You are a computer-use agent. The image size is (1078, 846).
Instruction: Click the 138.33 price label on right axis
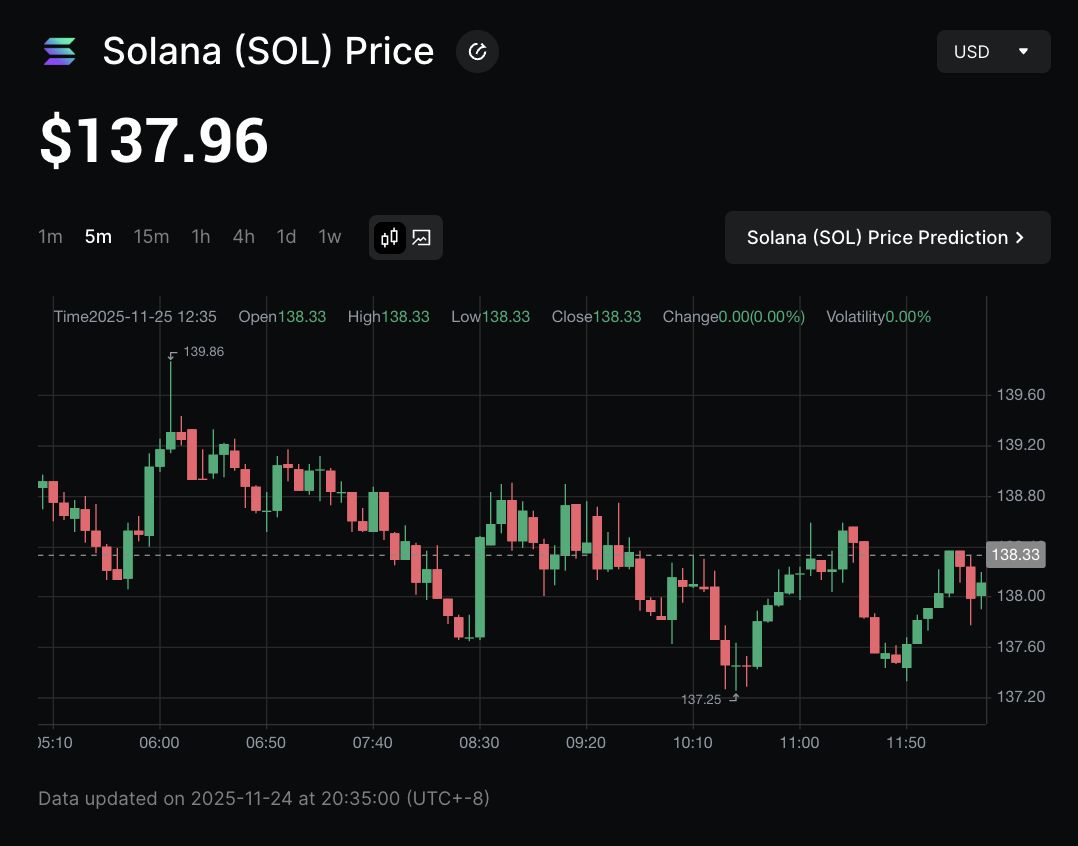[x=1015, y=554]
